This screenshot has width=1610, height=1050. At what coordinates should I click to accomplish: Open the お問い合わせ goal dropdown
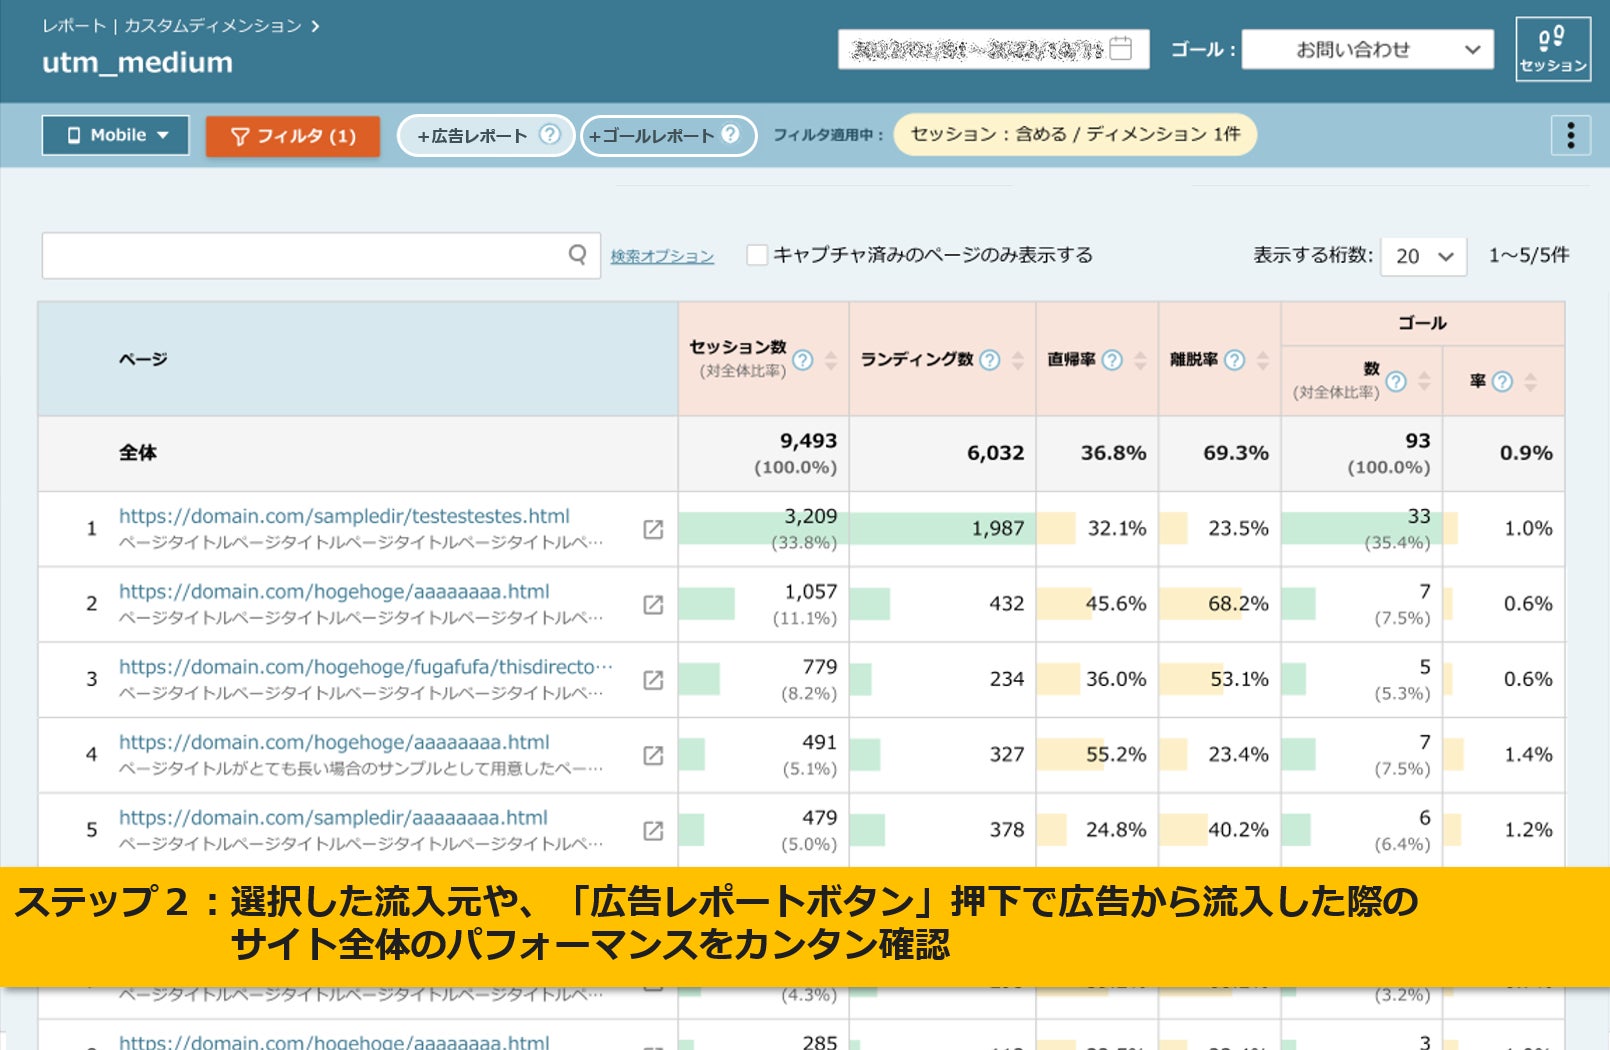(x=1367, y=49)
